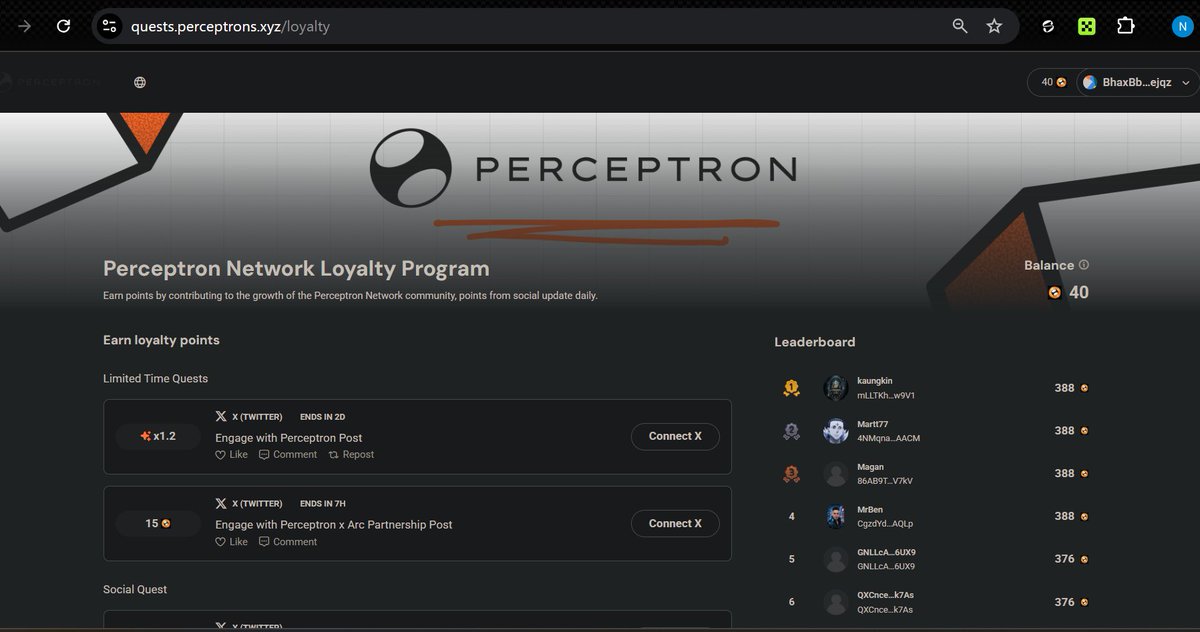Viewport: 1200px width, 632px height.
Task: Click kaungkin's 388 score
Action: [x=1064, y=388]
